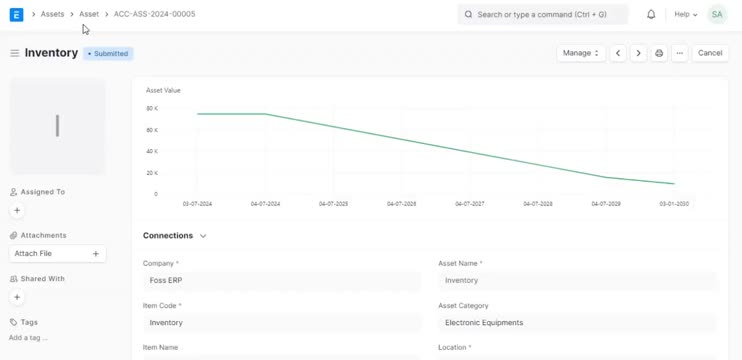Go to the next document arrow
The image size is (742, 360).
(x=638, y=53)
